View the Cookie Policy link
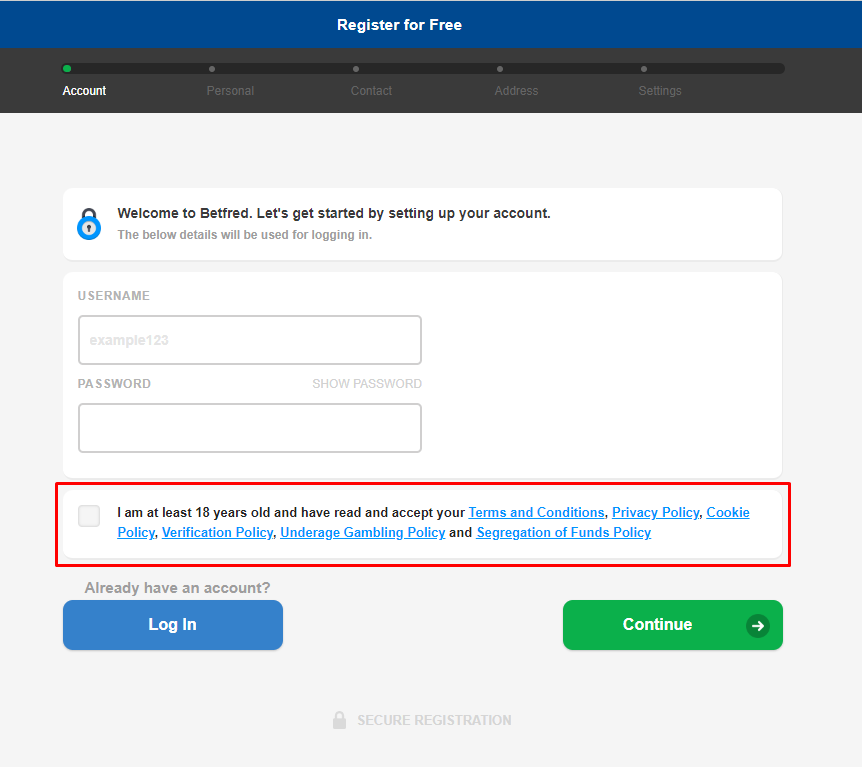Image resolution: width=862 pixels, height=767 pixels. point(727,513)
